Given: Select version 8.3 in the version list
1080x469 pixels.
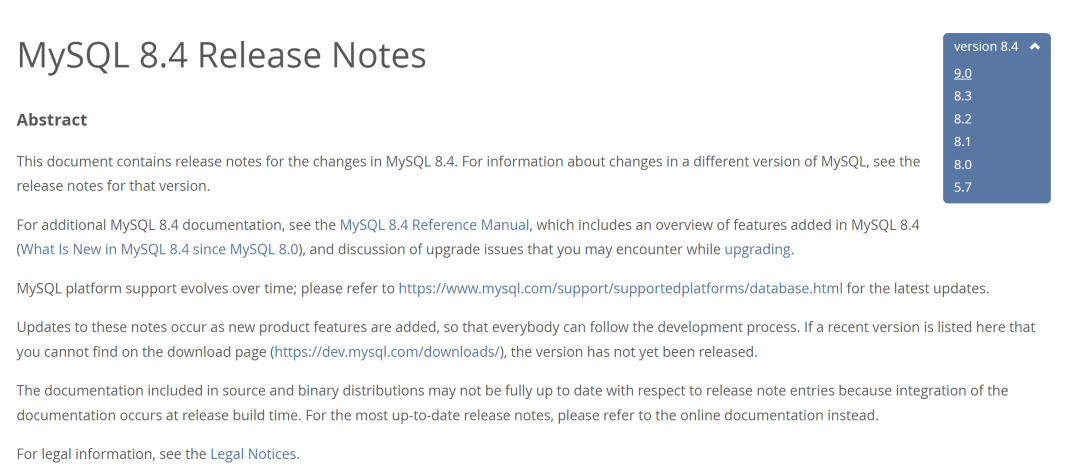Looking at the screenshot, I should click(962, 96).
